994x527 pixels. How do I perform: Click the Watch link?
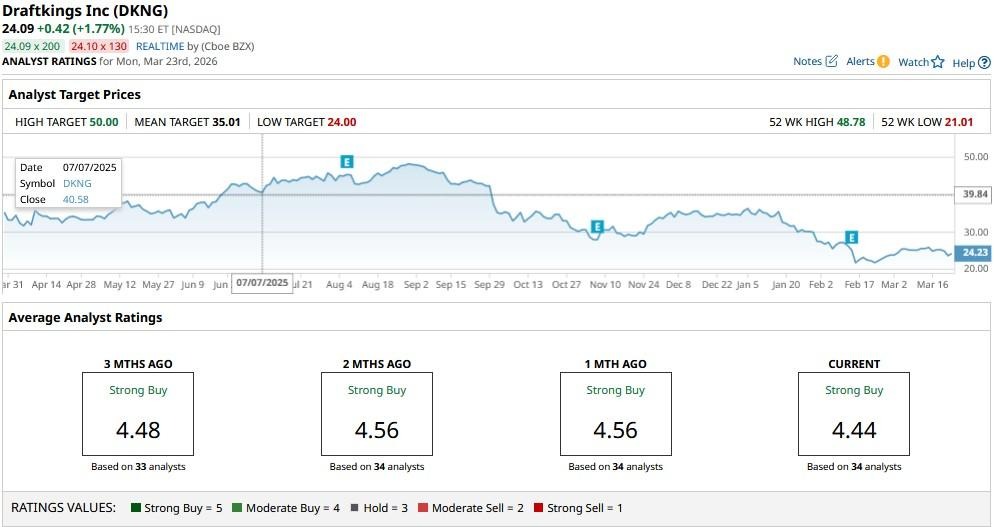[913, 62]
